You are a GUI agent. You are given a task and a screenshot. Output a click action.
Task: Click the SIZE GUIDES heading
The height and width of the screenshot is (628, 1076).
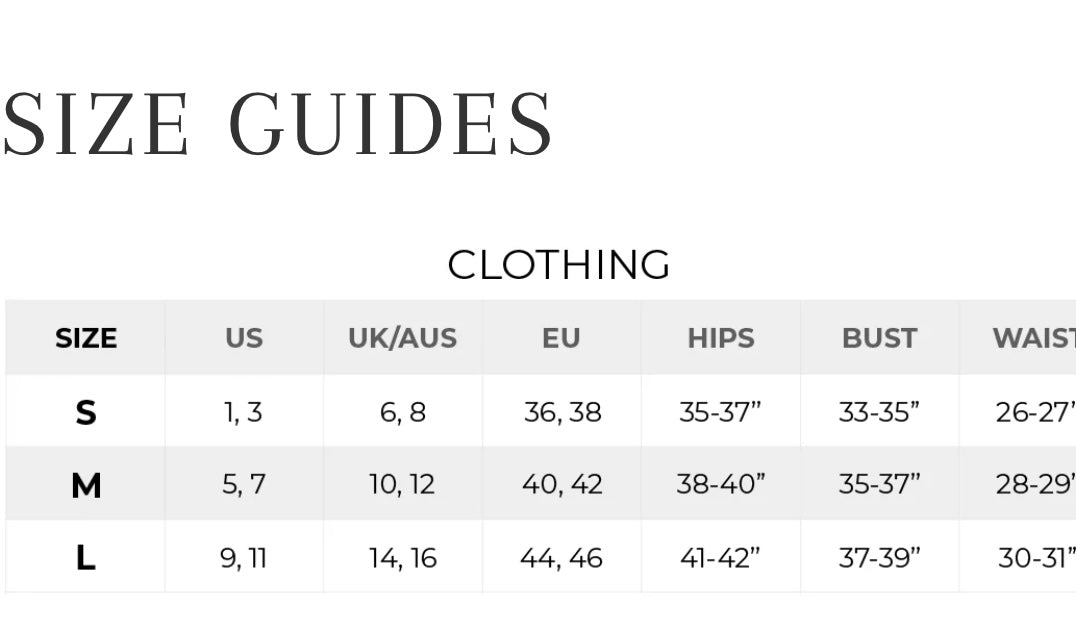[278, 125]
